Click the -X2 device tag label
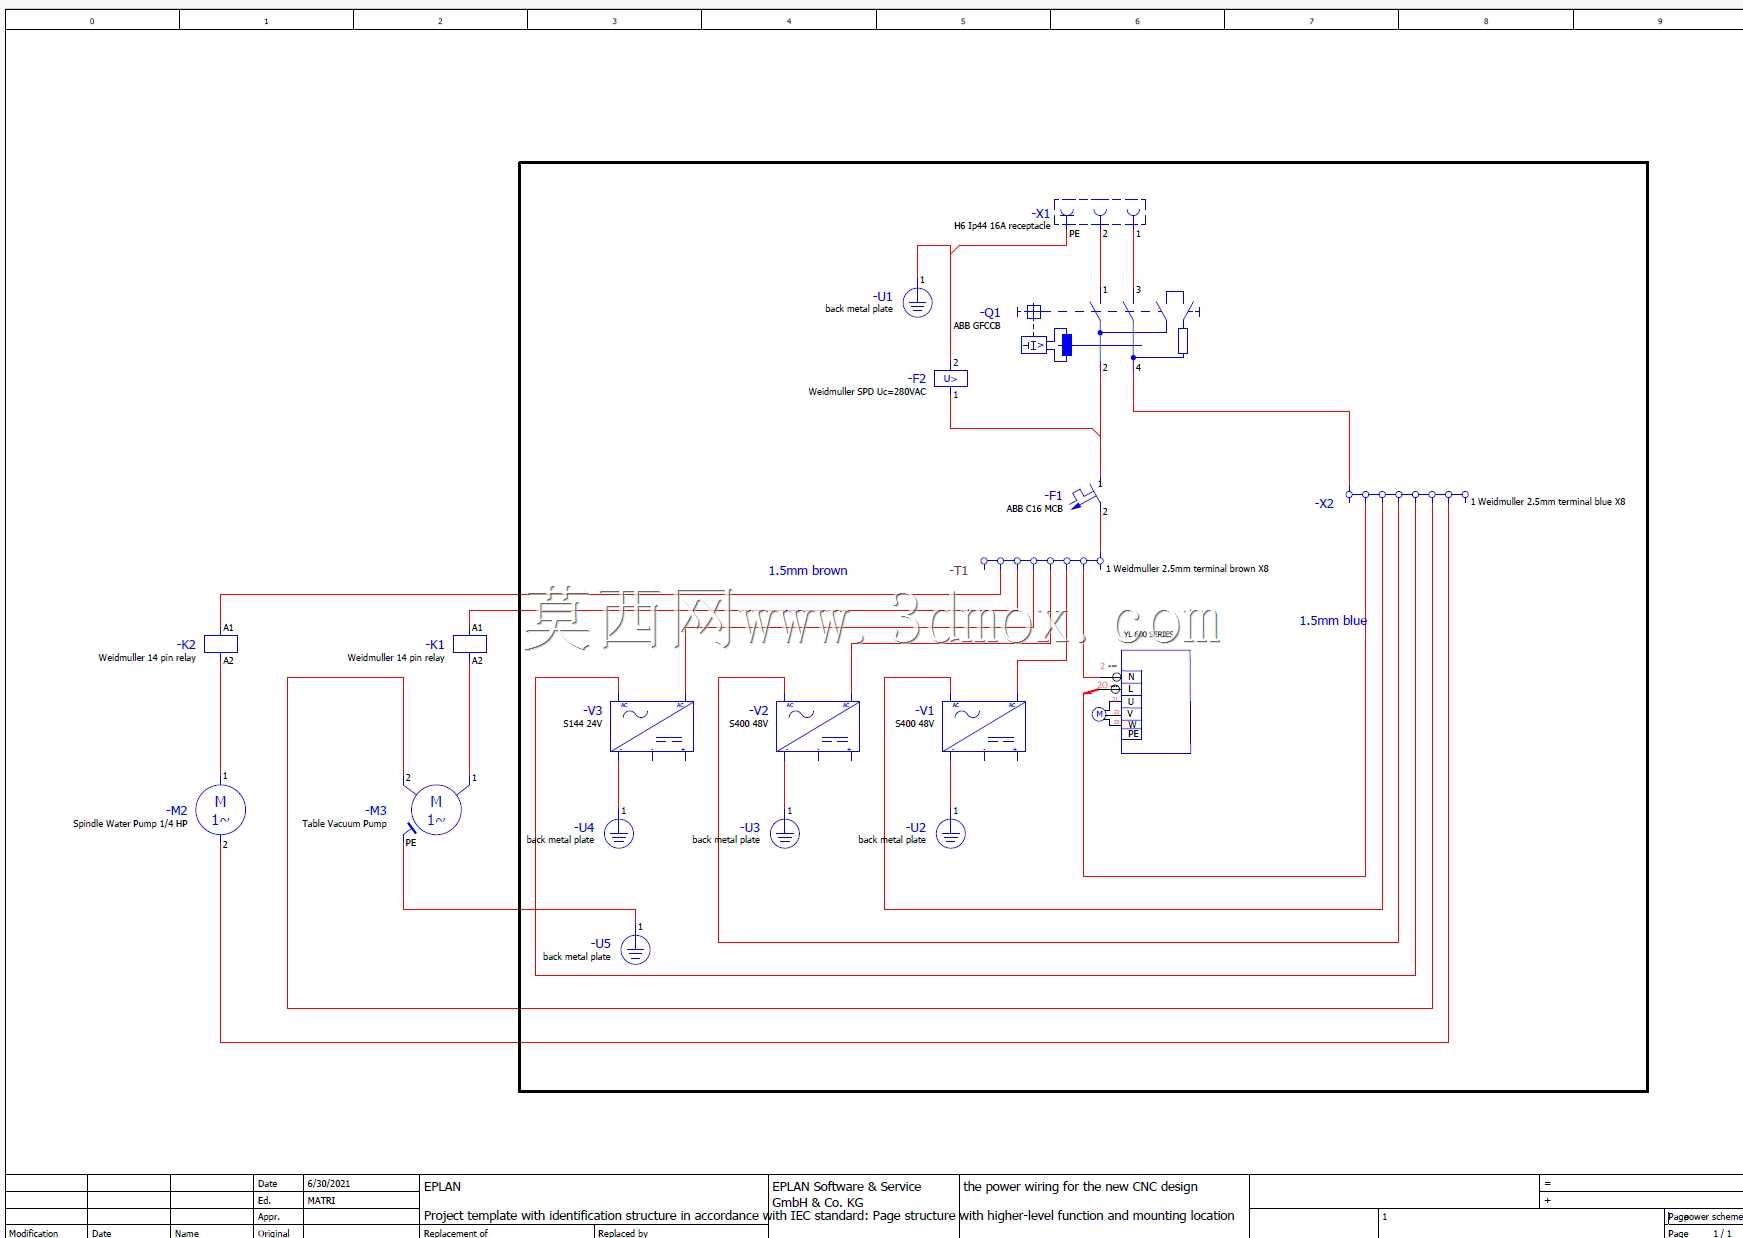The image size is (1743, 1238). pos(1324,504)
